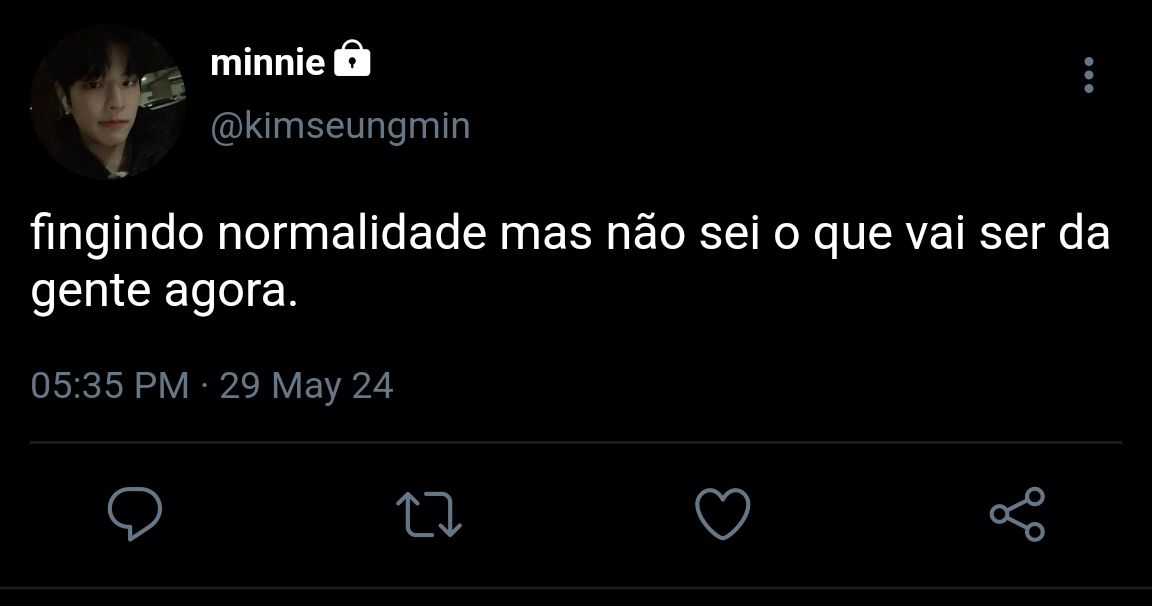Open the share icon for the tweet
Screen dimensions: 1152x606
tap(1017, 513)
